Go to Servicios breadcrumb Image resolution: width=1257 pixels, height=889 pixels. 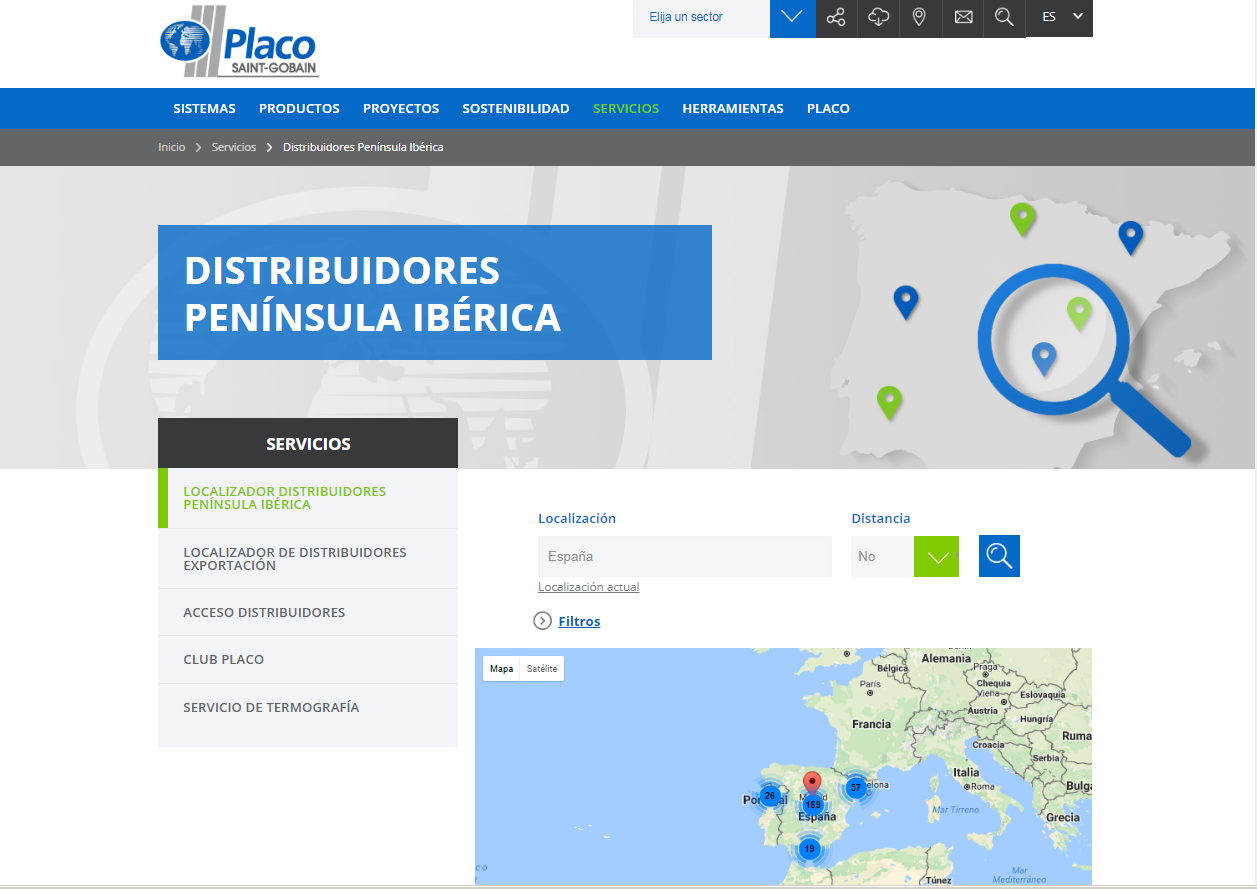point(234,147)
